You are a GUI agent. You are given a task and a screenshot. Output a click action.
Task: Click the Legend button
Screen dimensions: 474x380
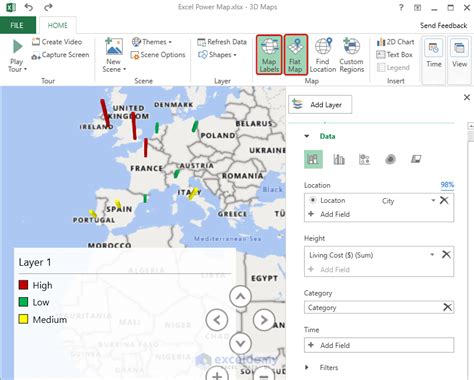point(393,68)
